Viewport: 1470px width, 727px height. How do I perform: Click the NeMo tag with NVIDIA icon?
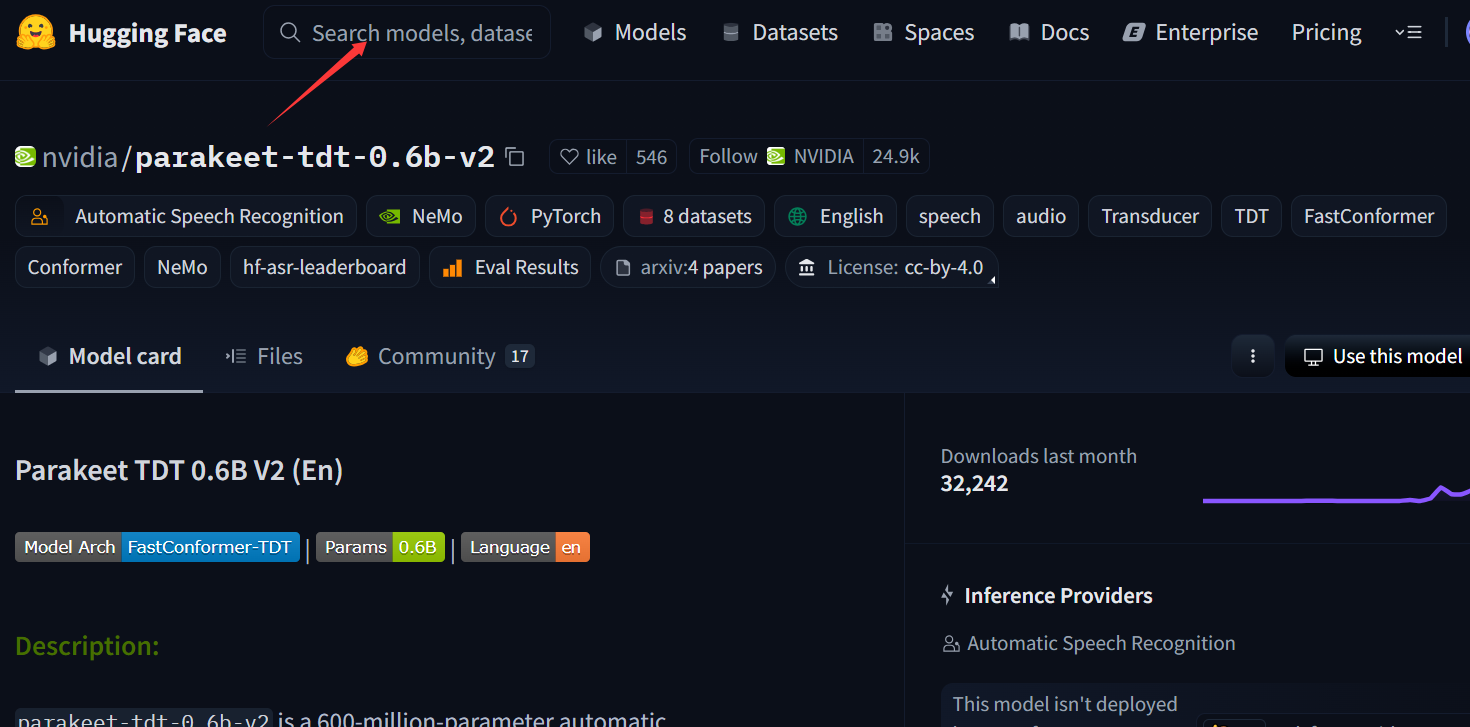point(421,216)
